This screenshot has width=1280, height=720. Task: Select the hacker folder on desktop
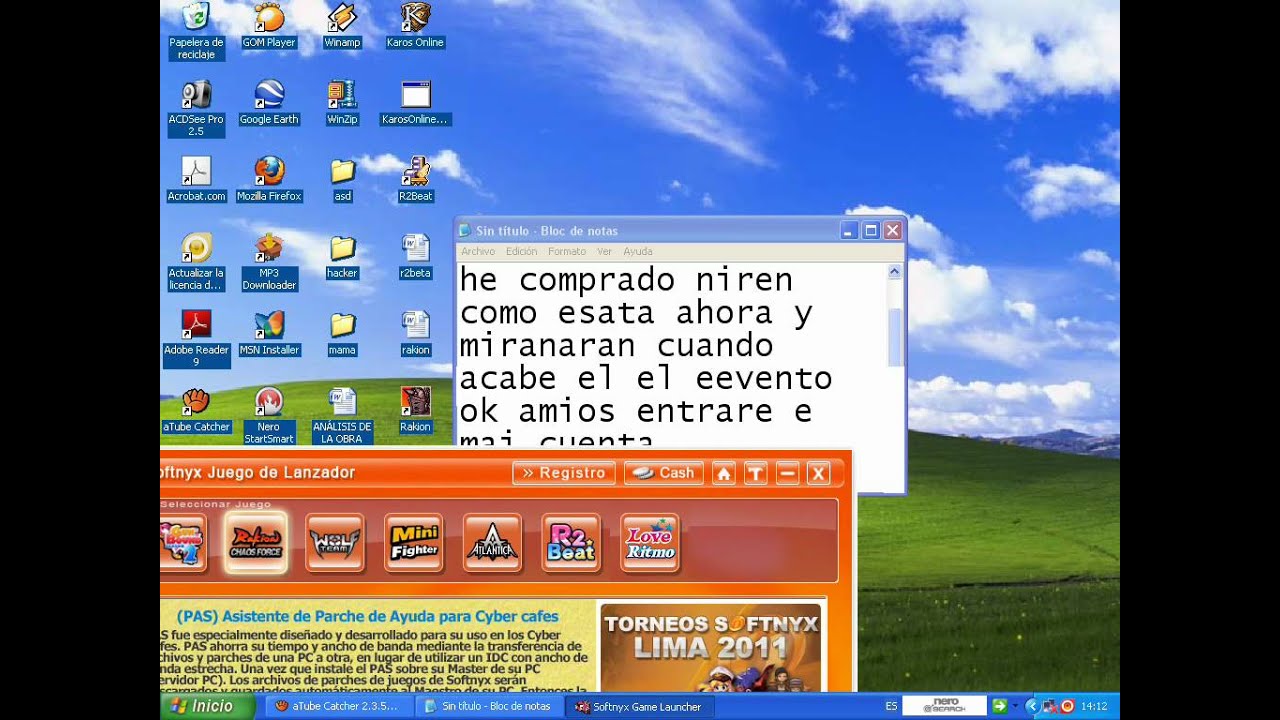(342, 258)
